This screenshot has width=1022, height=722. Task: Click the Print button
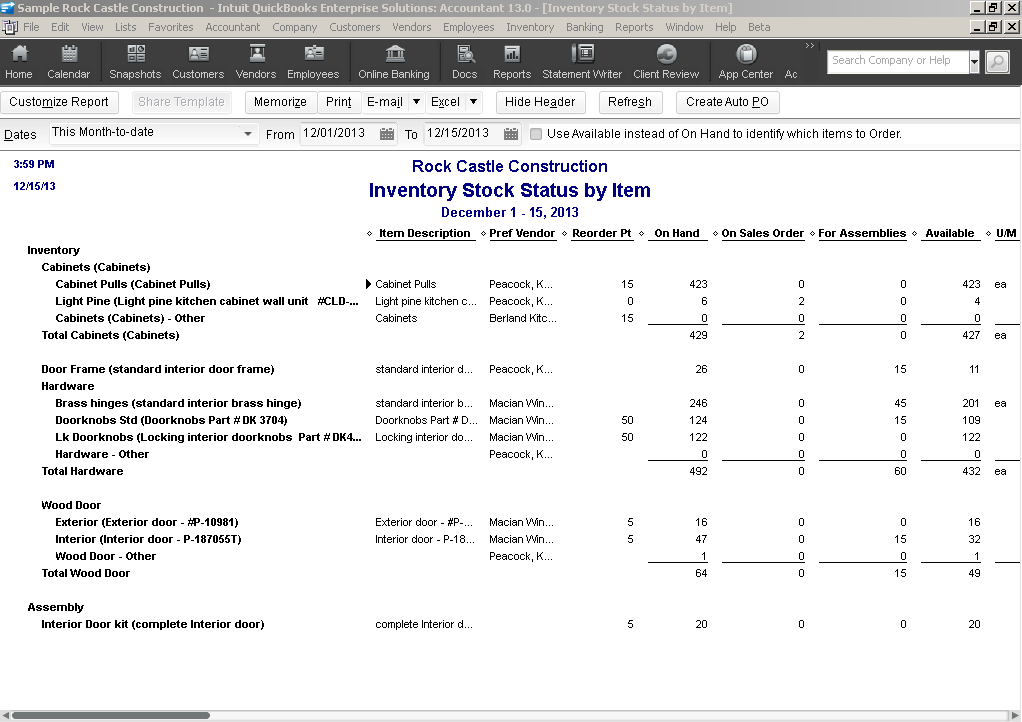pyautogui.click(x=338, y=102)
